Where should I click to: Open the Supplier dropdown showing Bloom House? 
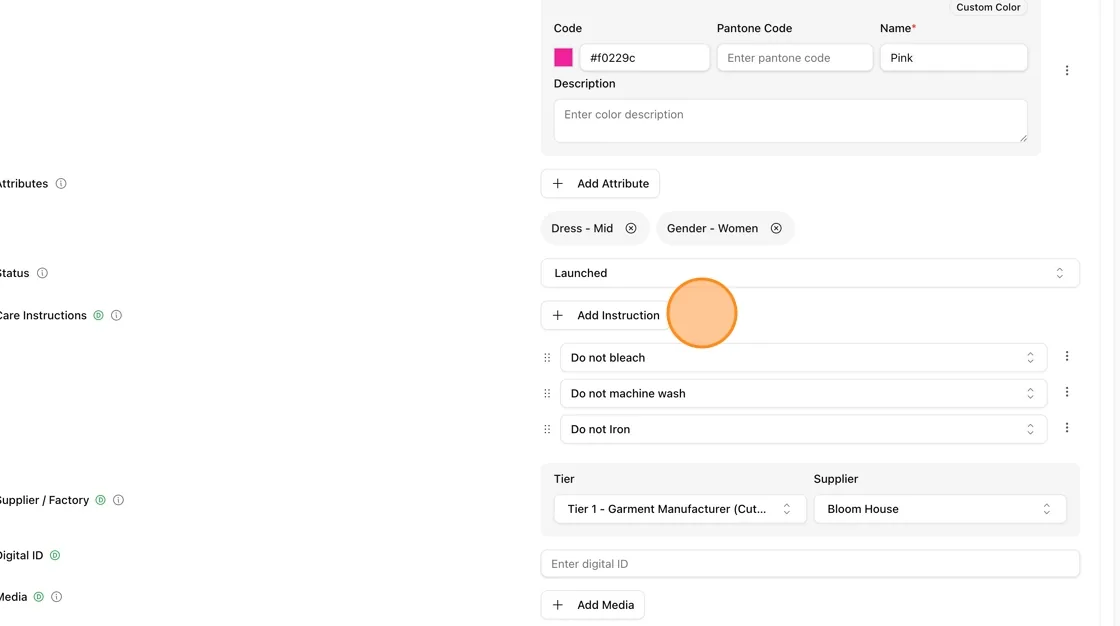[940, 510]
